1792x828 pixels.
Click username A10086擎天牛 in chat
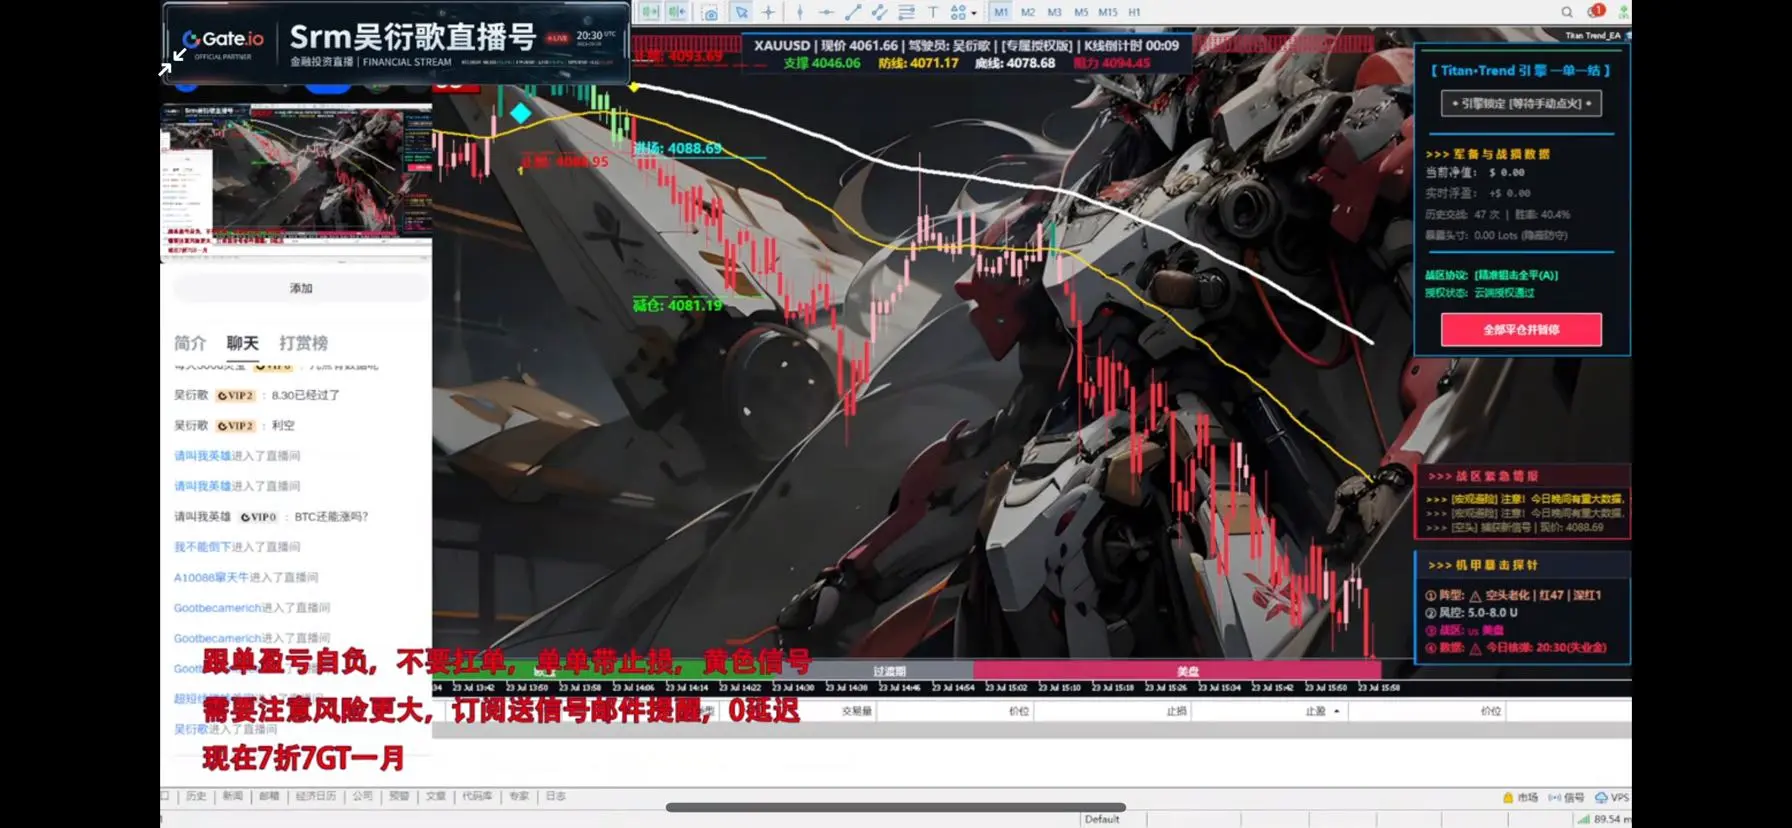211,577
